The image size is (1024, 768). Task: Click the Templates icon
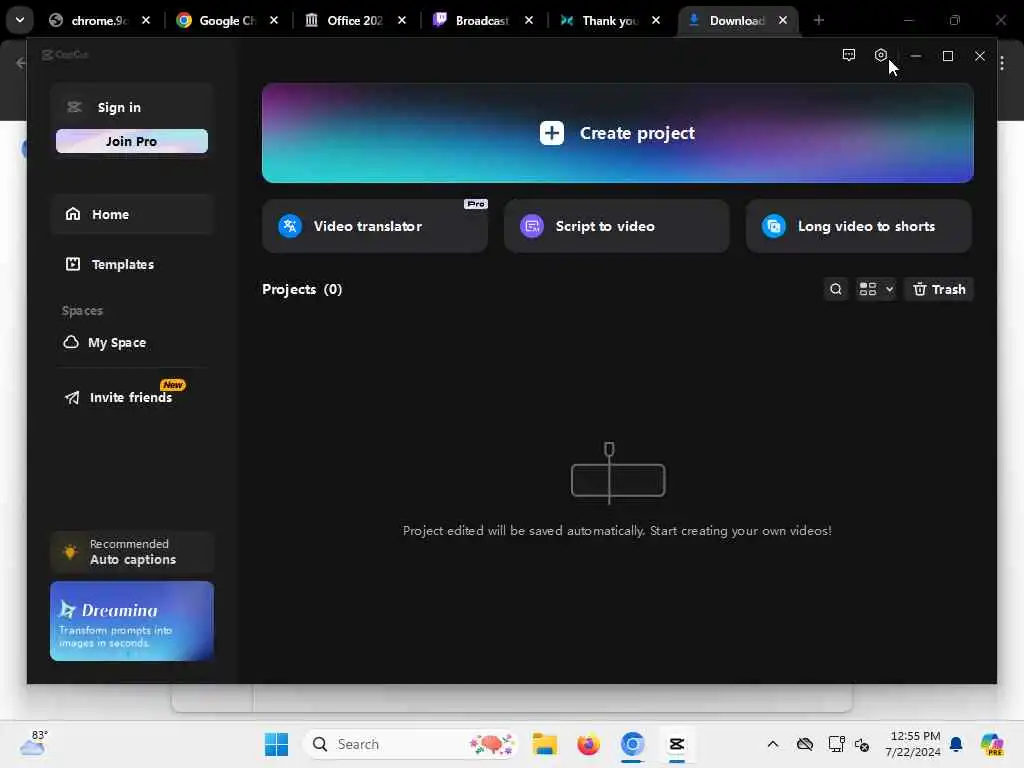click(x=73, y=264)
